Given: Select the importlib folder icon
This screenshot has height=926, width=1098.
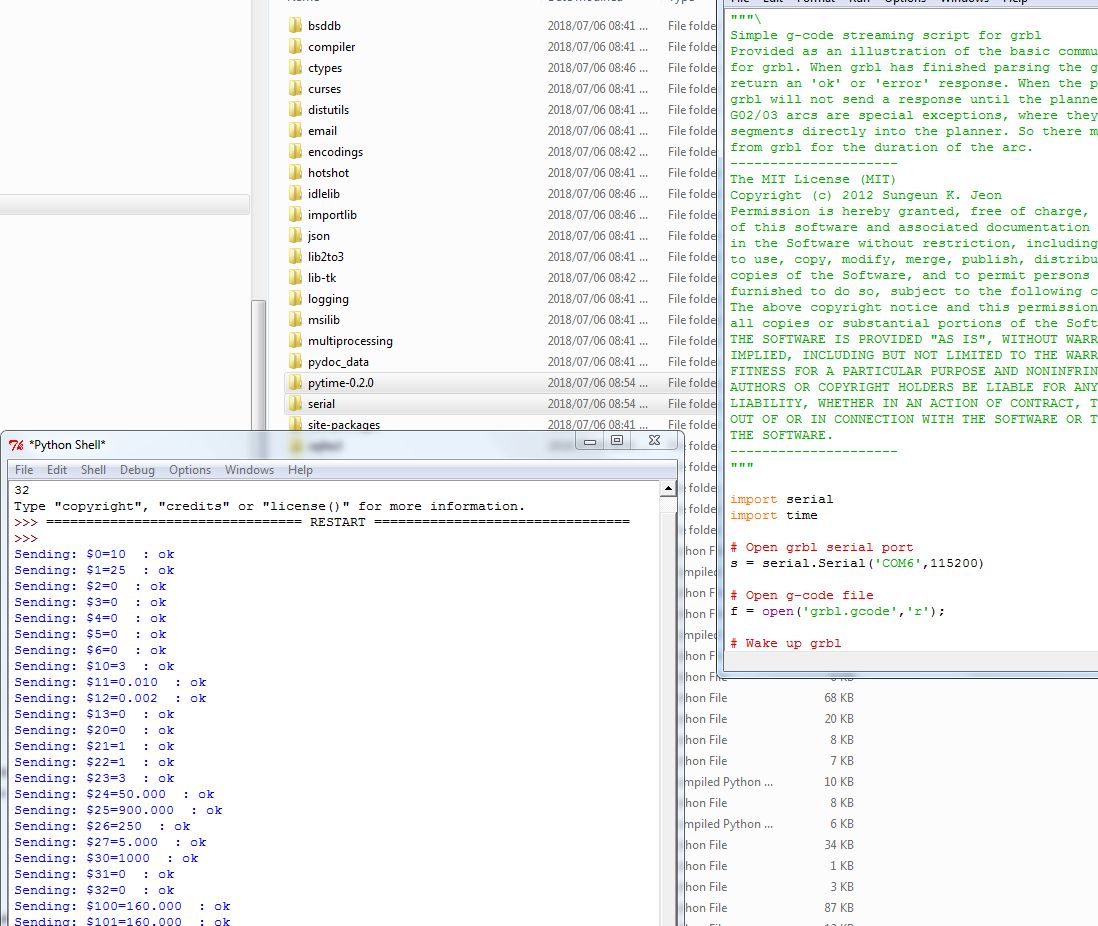Looking at the screenshot, I should (296, 215).
